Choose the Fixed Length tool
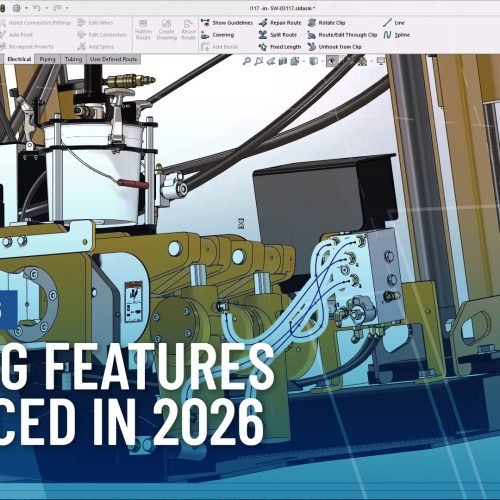 coord(280,47)
